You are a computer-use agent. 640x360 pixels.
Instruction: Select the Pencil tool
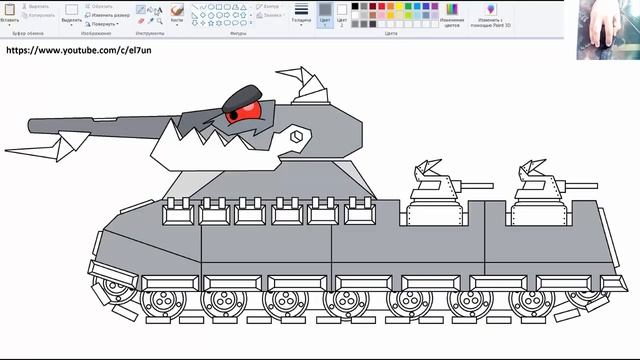[x=141, y=9]
